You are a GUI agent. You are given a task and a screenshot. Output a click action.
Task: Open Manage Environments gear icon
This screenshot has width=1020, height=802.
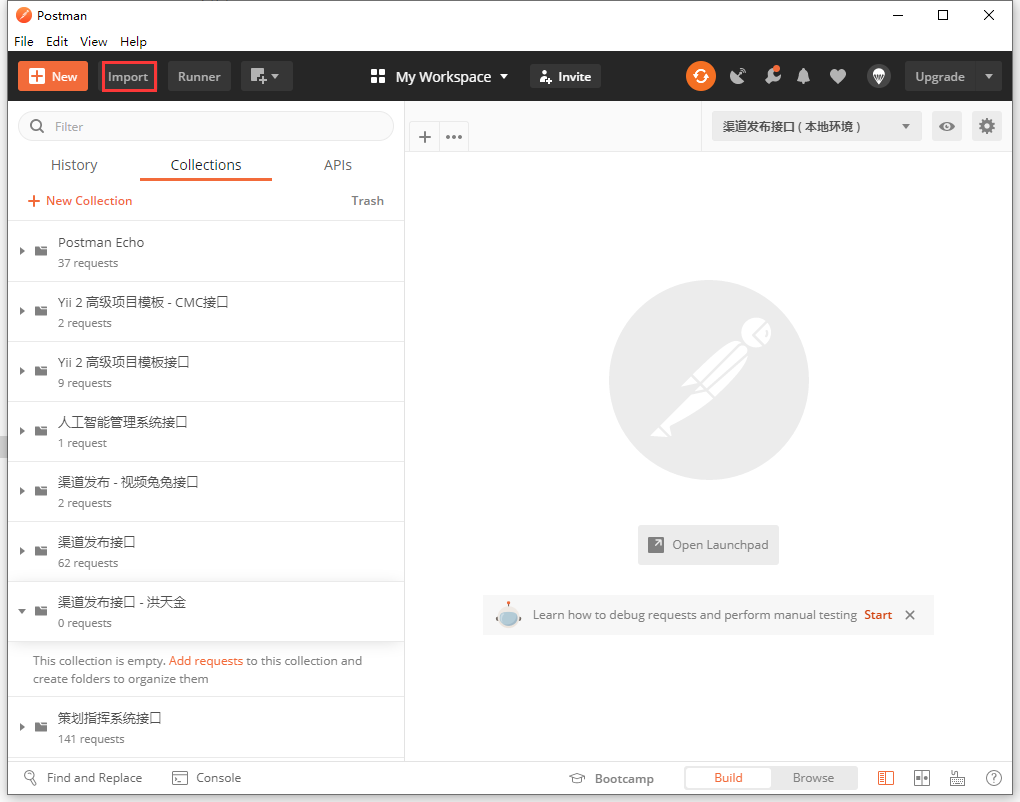tap(987, 126)
